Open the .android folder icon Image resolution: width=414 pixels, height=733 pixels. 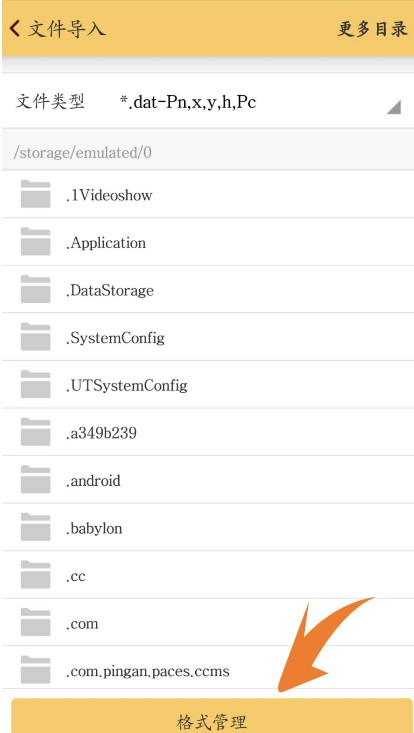pos(36,480)
